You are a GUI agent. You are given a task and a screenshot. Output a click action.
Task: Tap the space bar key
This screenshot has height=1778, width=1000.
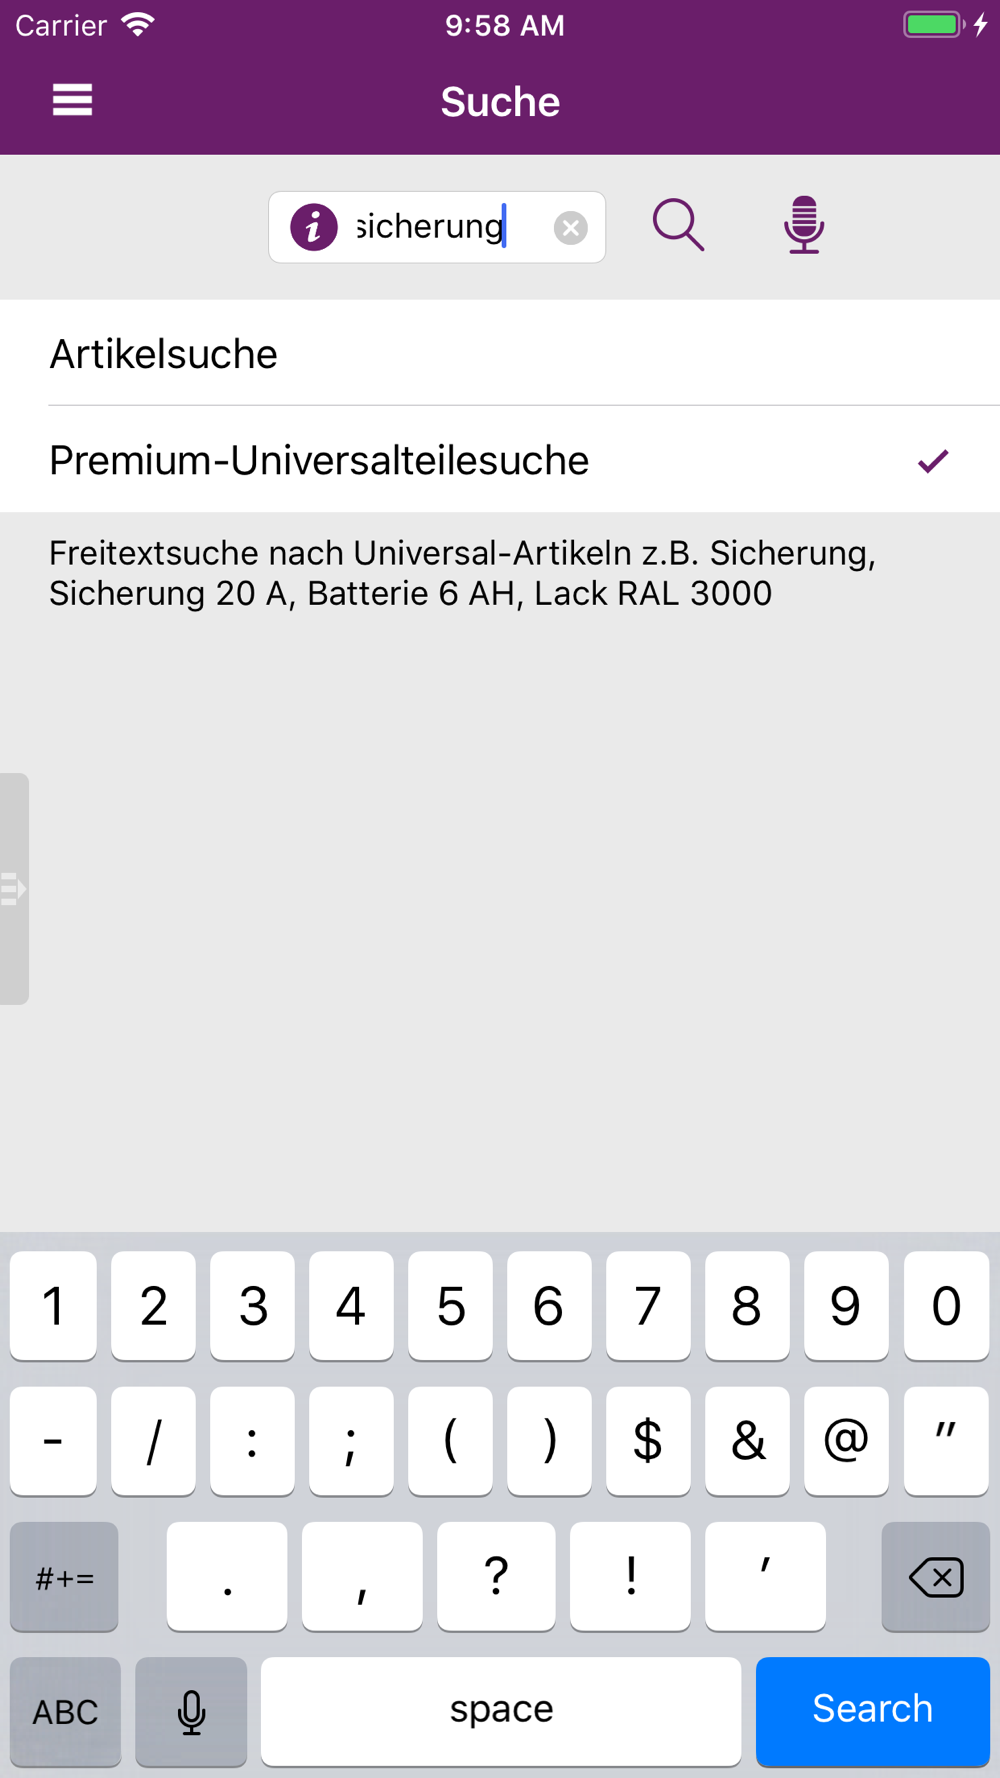tap(501, 1710)
